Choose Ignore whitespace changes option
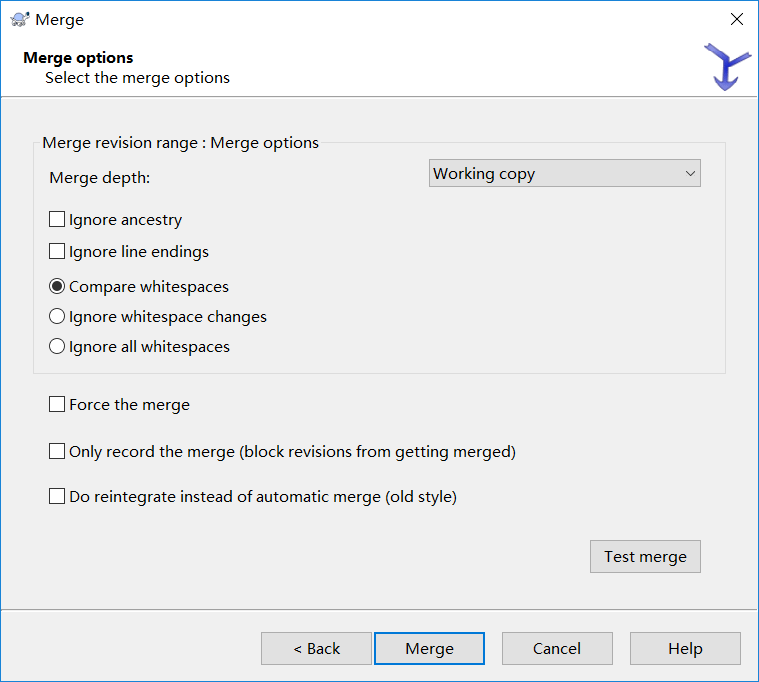 pyautogui.click(x=57, y=317)
